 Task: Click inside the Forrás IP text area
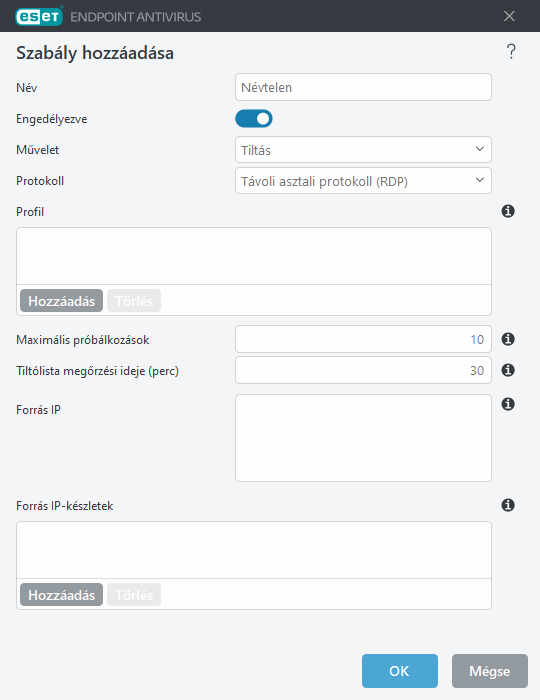point(363,438)
